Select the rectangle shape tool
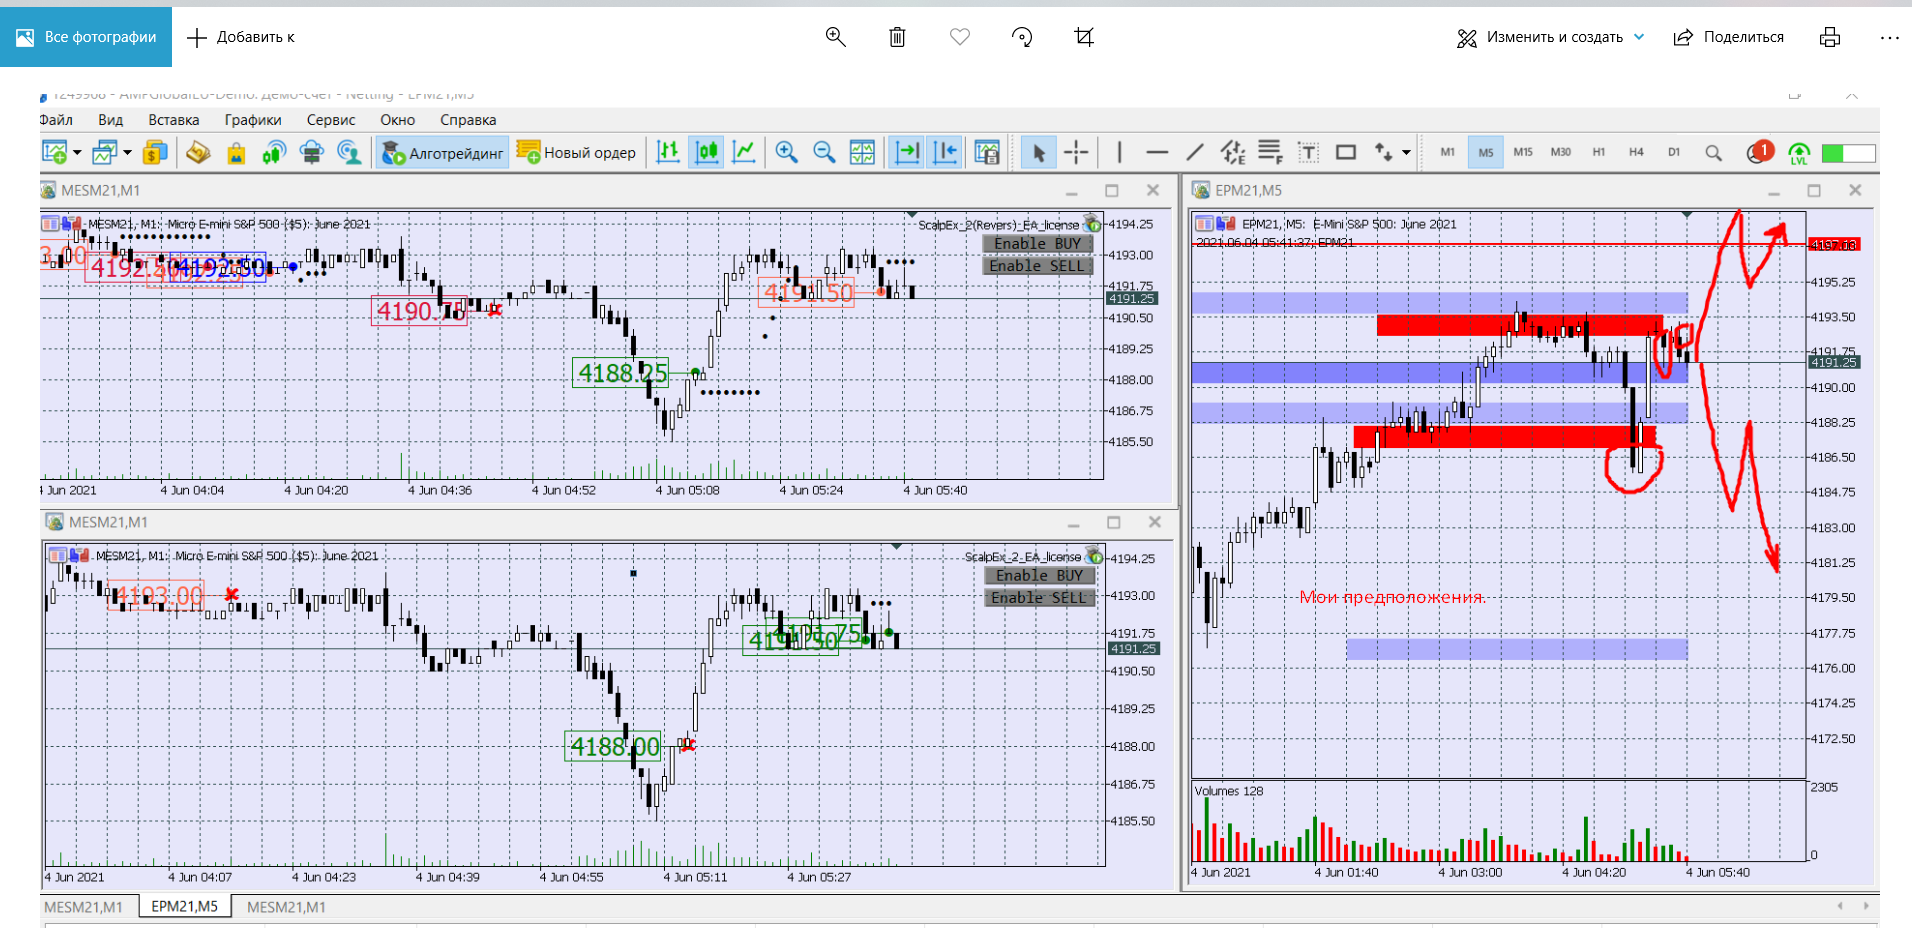This screenshot has height=928, width=1912. [1346, 153]
